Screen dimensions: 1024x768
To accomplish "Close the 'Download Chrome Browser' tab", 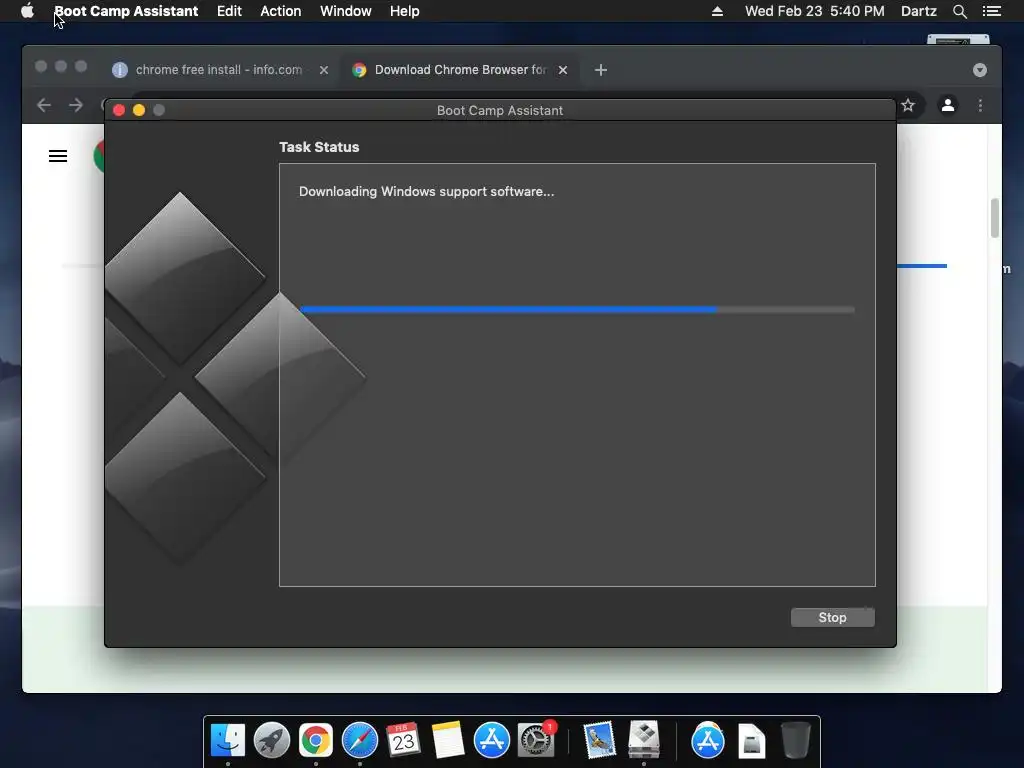I will point(563,70).
